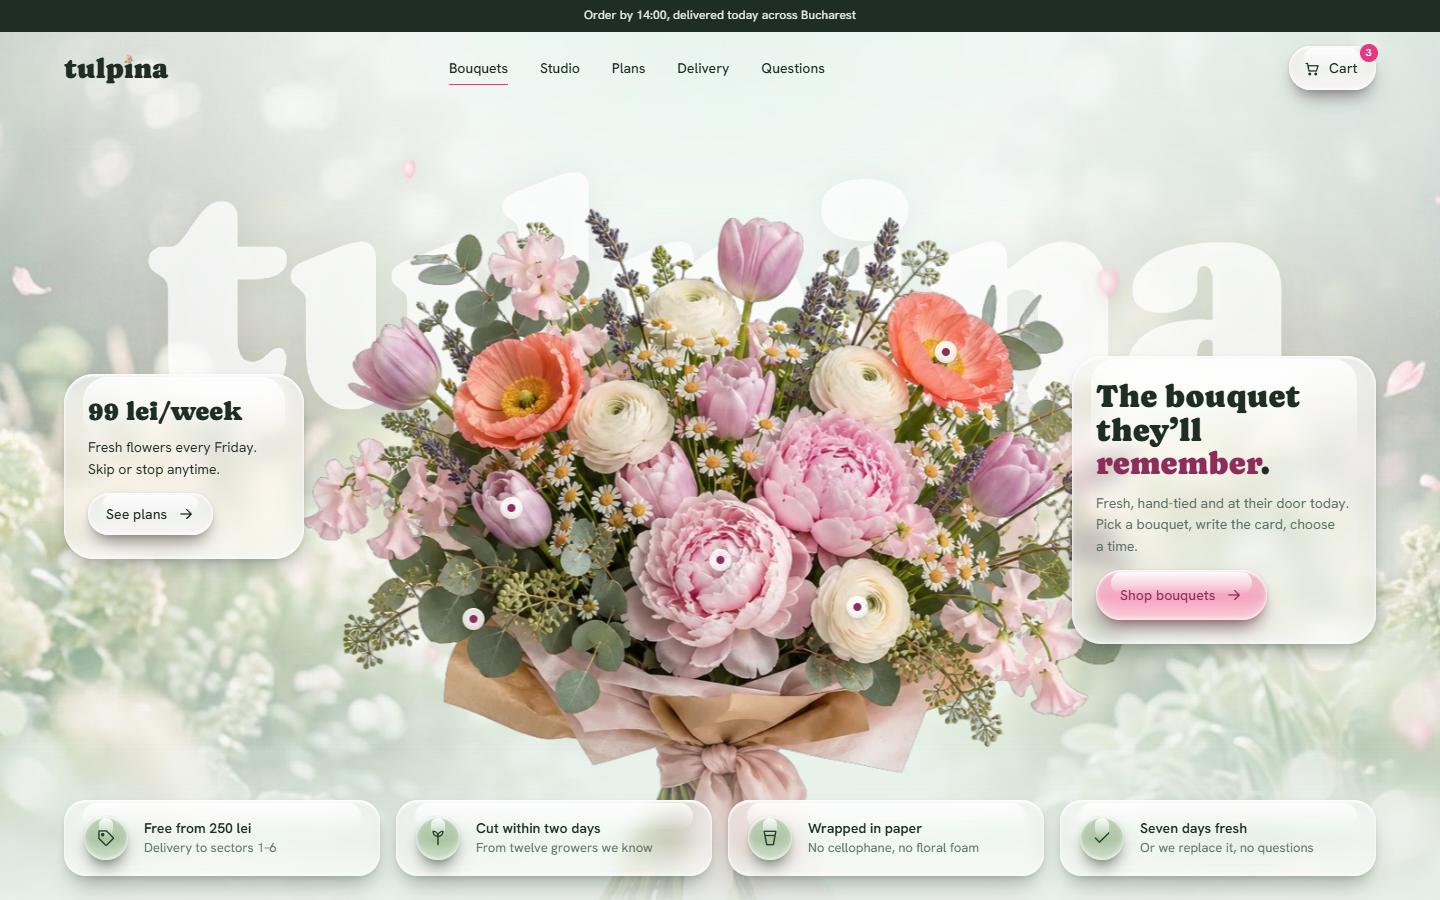The height and width of the screenshot is (900, 1440).
Task: Click the hotspot on the eucalyptus leaves
Action: [474, 619]
